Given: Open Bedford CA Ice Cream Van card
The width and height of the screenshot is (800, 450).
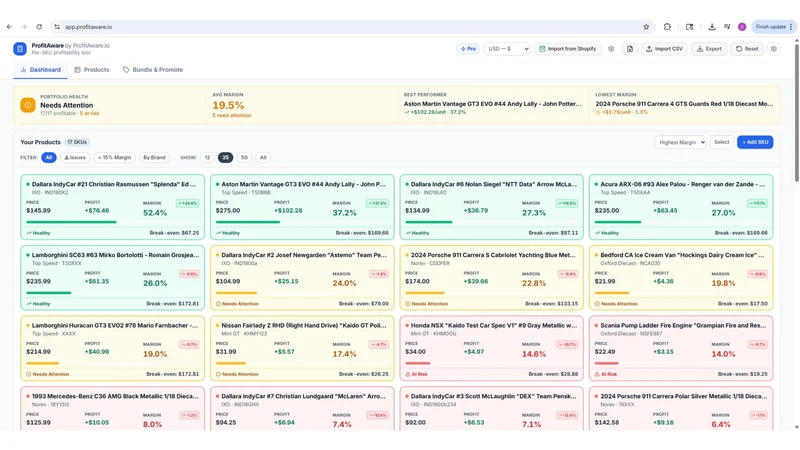Looking at the screenshot, I should tap(681, 278).
